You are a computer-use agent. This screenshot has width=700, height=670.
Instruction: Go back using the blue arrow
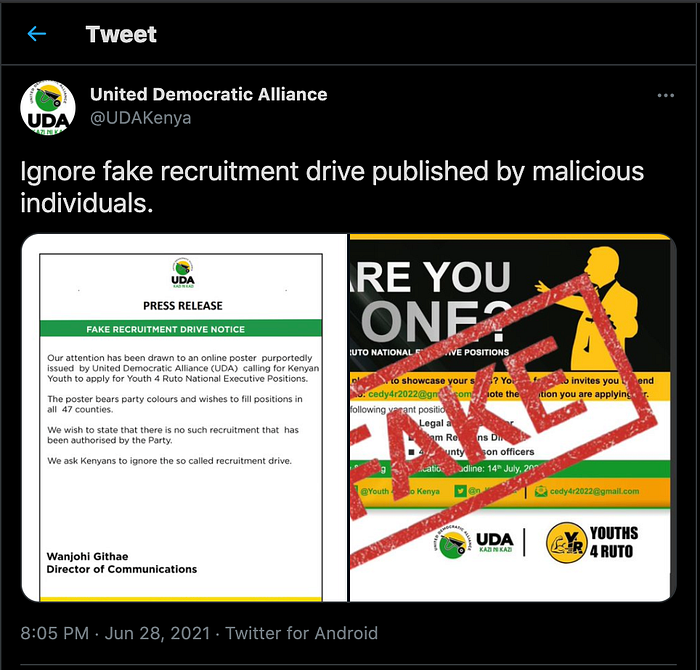tap(37, 34)
